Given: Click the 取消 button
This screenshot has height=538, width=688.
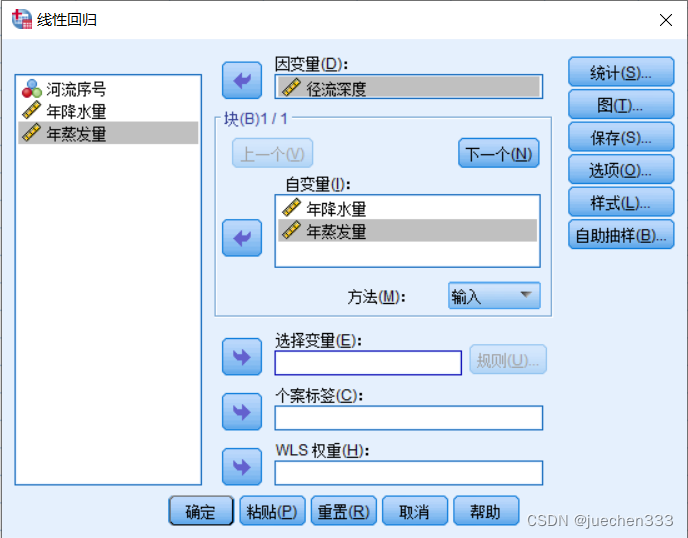Looking at the screenshot, I should [415, 511].
